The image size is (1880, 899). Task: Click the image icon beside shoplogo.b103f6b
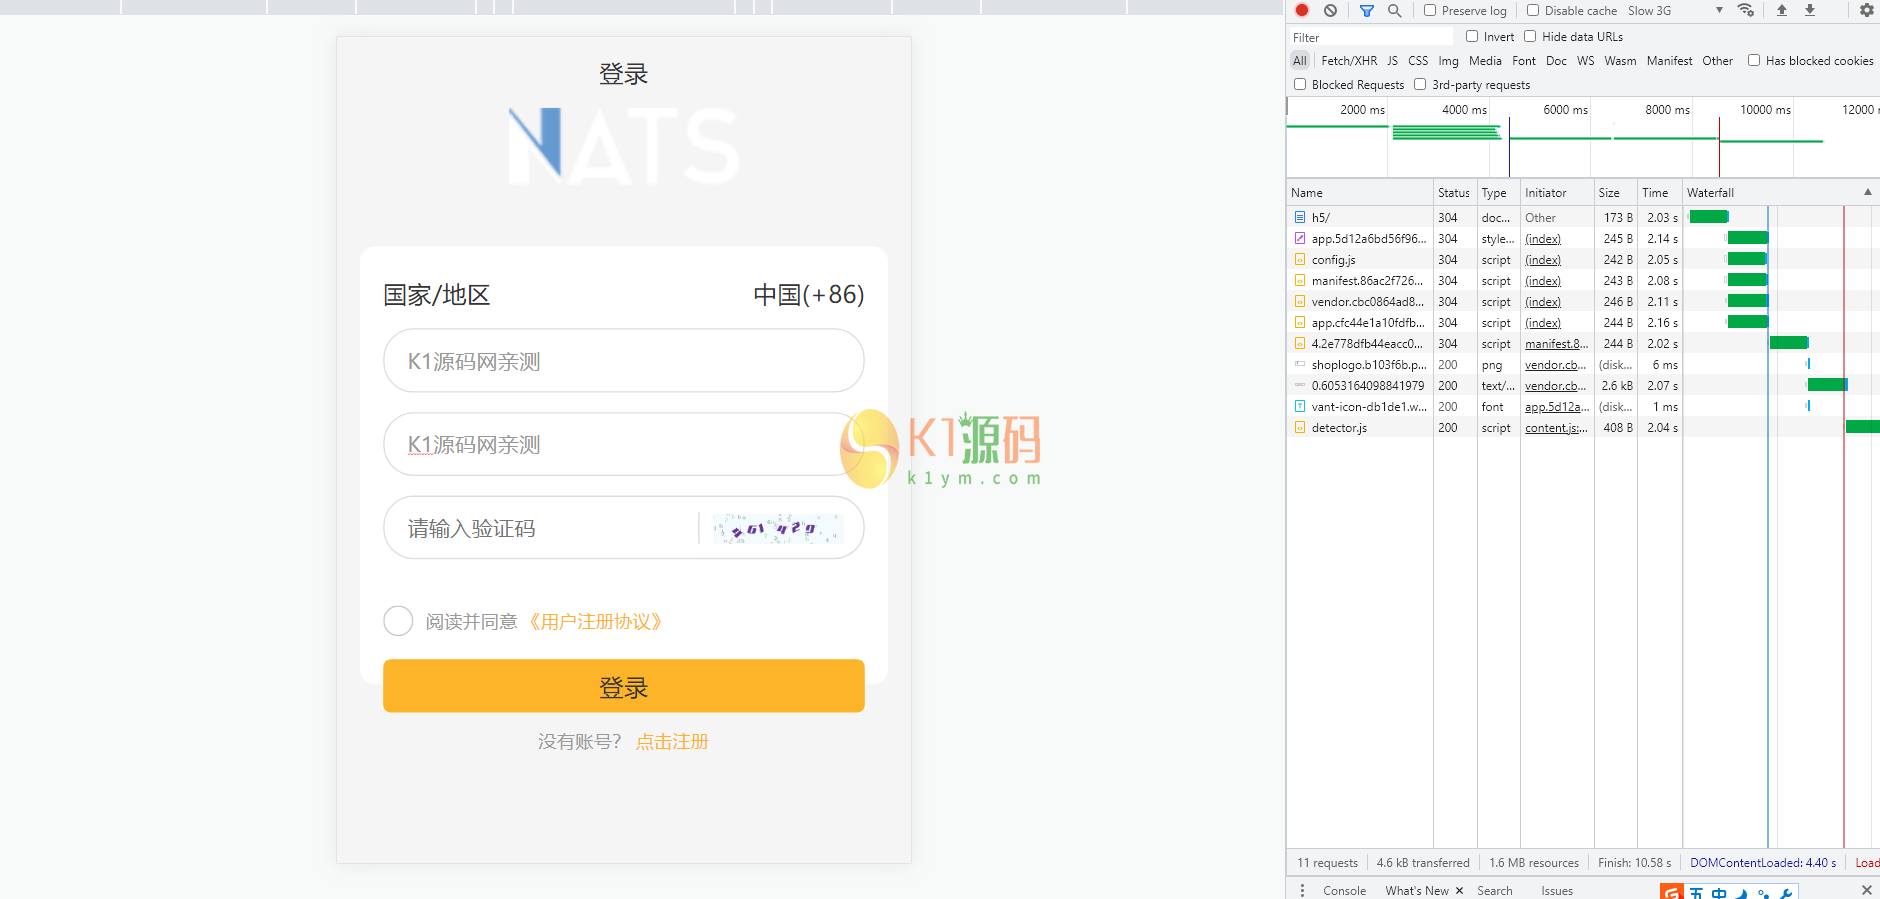[1300, 364]
